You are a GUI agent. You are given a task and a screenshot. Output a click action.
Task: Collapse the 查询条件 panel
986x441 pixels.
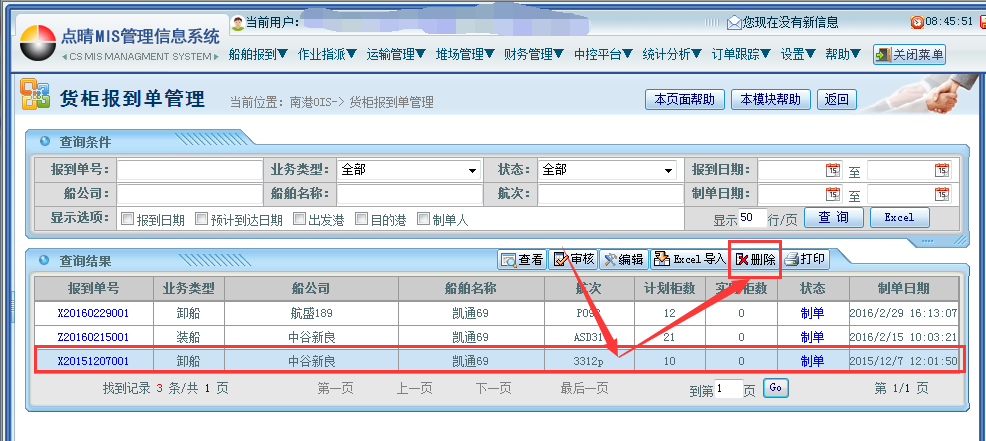pyautogui.click(x=43, y=142)
